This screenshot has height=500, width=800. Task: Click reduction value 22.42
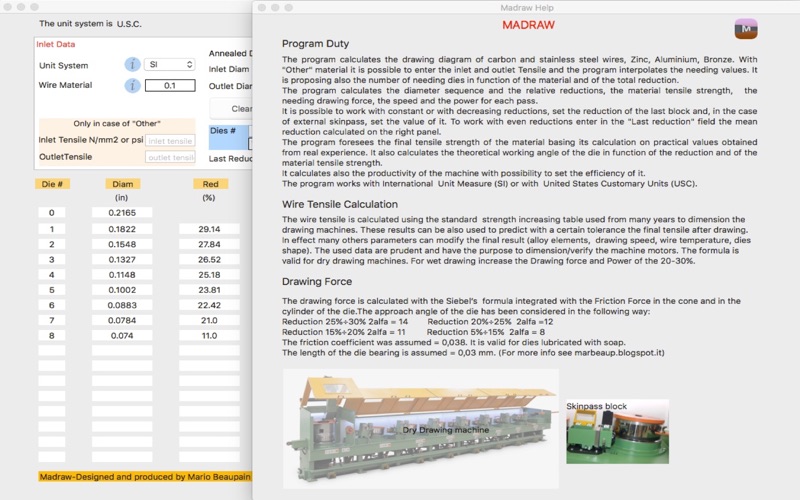coord(209,305)
